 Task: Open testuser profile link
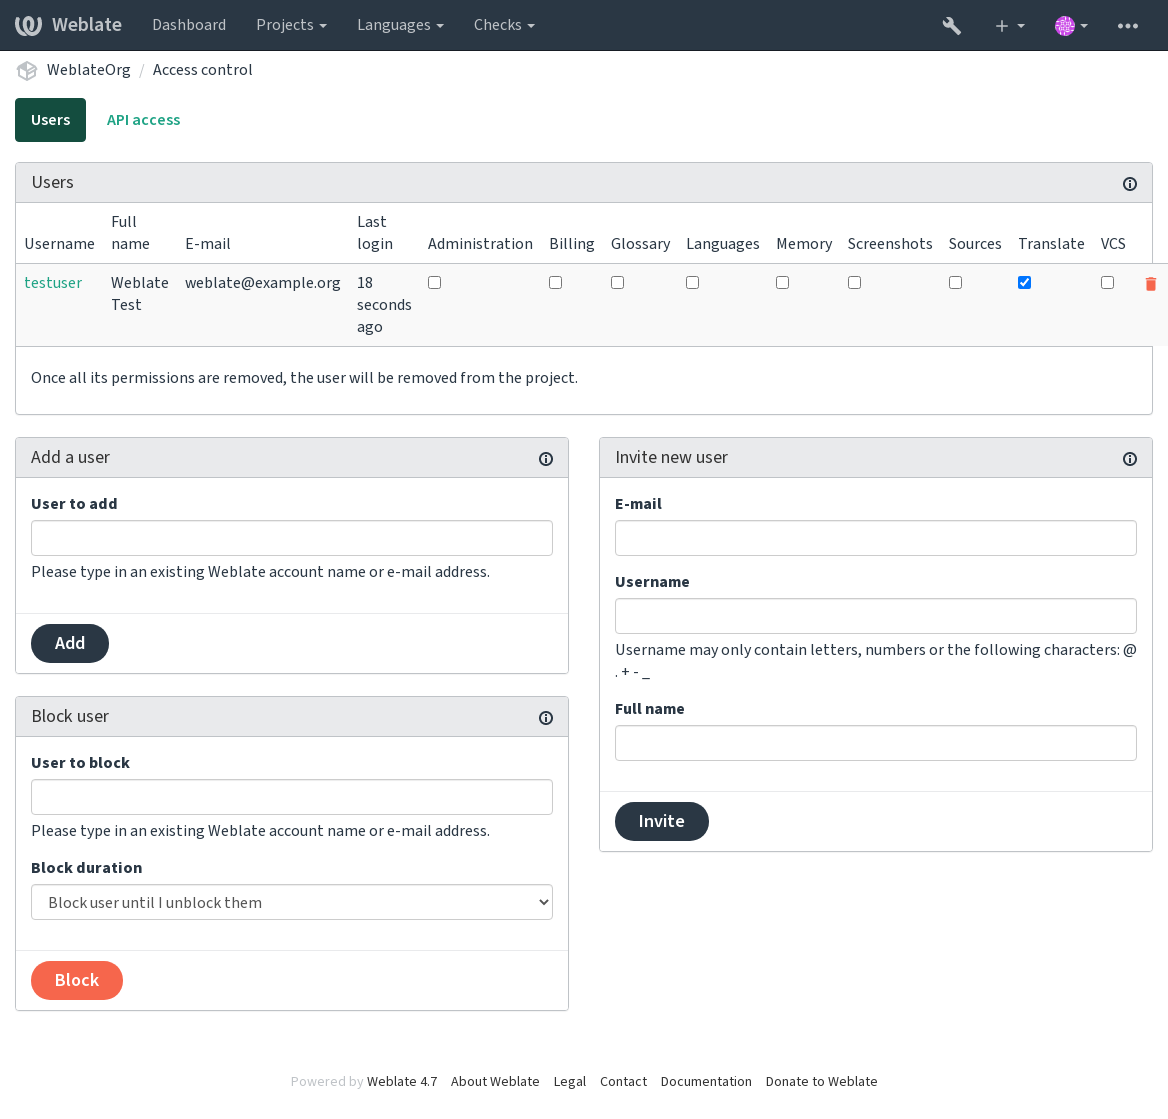point(53,283)
